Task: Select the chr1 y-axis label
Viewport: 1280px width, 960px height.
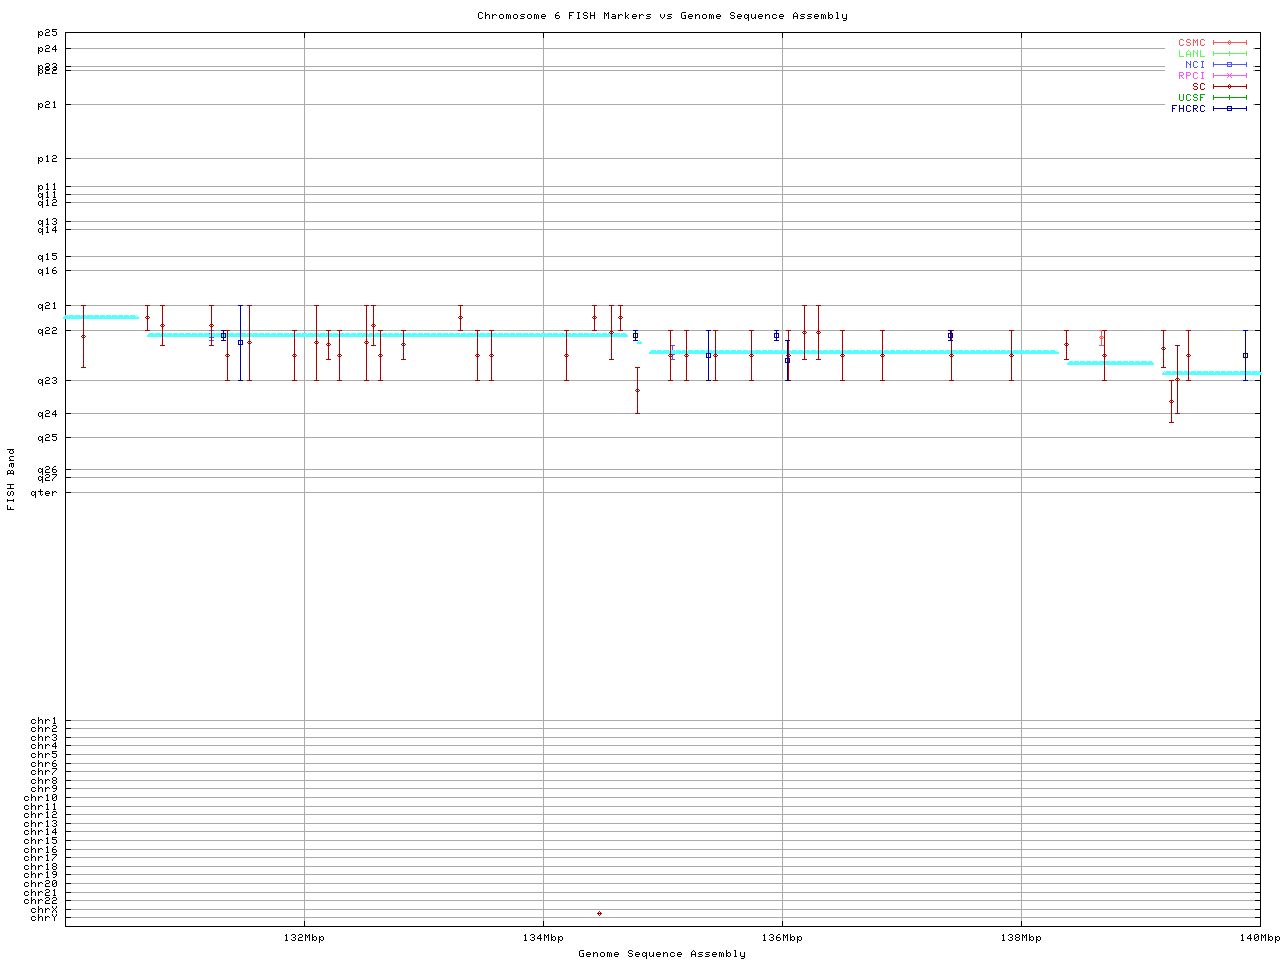Action: point(44,721)
